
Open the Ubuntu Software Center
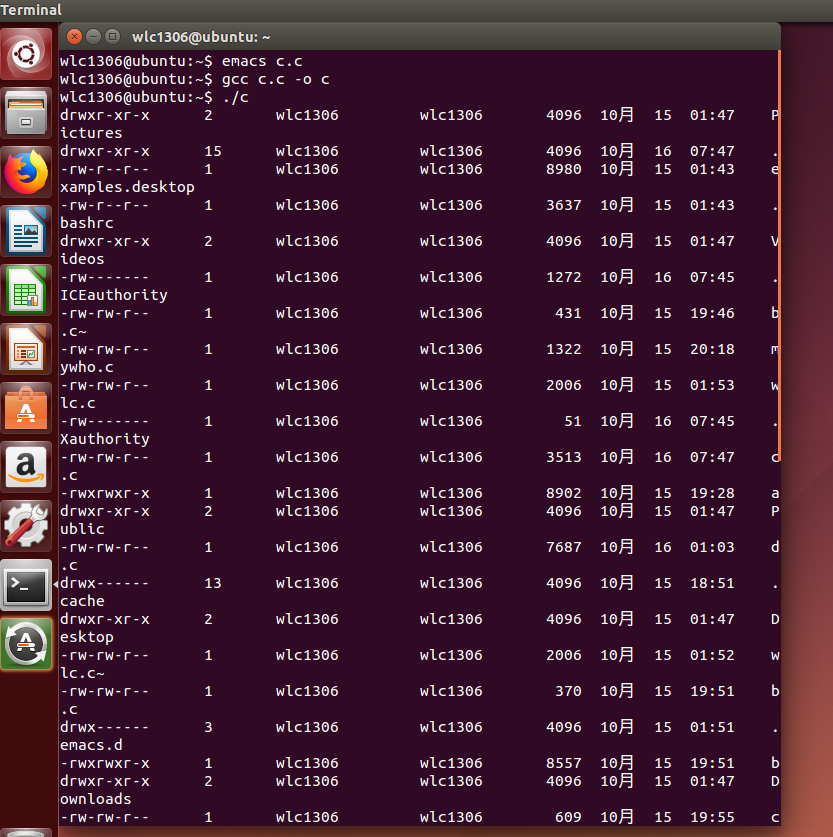click(x=26, y=408)
